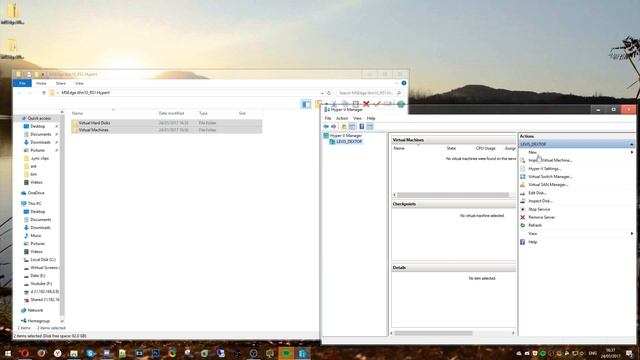Expand the View submenu arrow in Actions pane
This screenshot has height=360, width=640.
click(x=632, y=233)
